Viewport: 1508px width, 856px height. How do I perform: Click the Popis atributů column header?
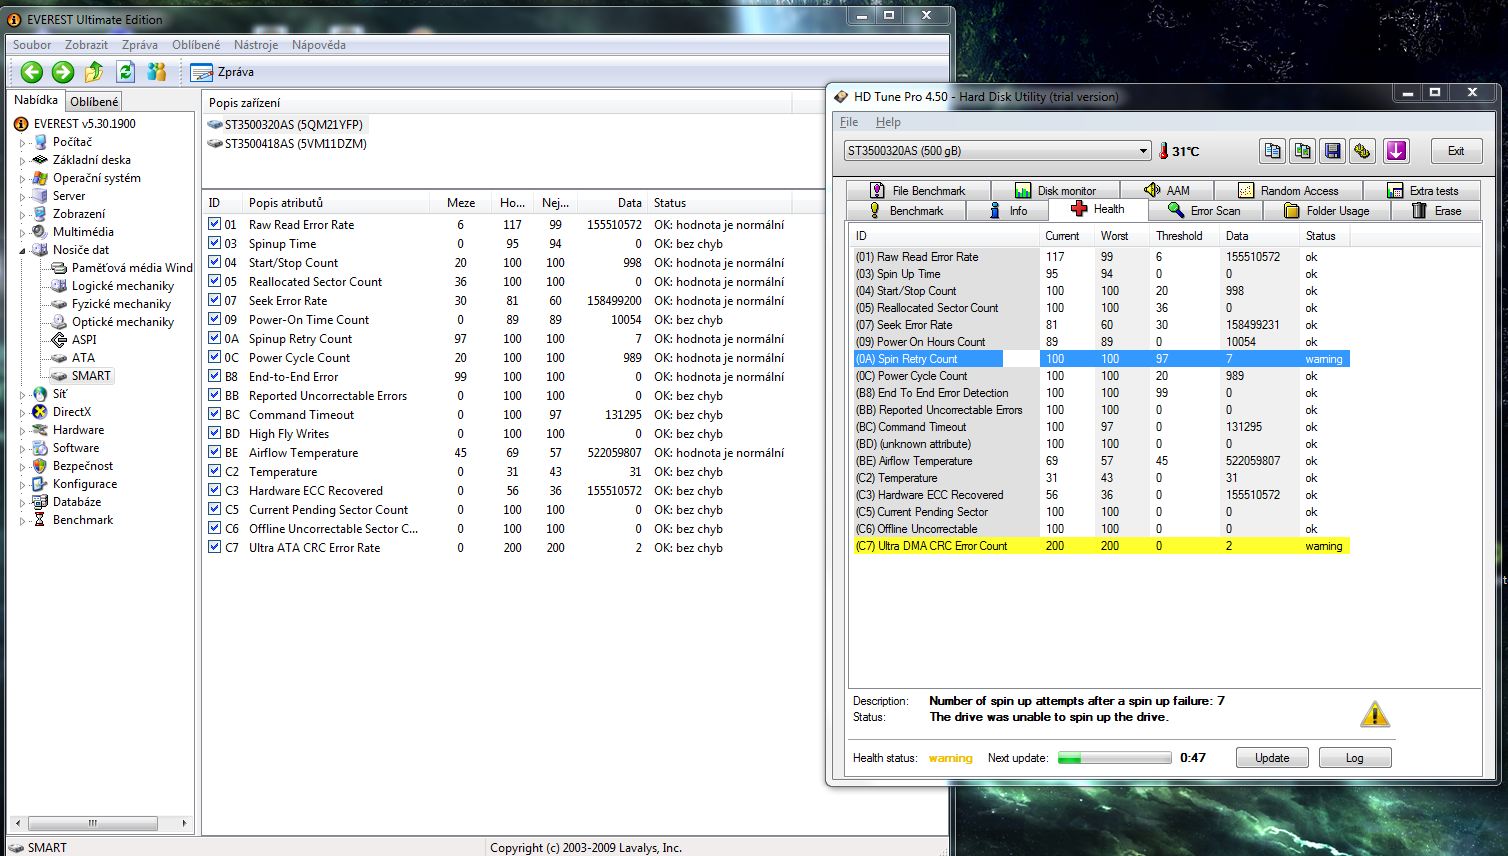337,203
